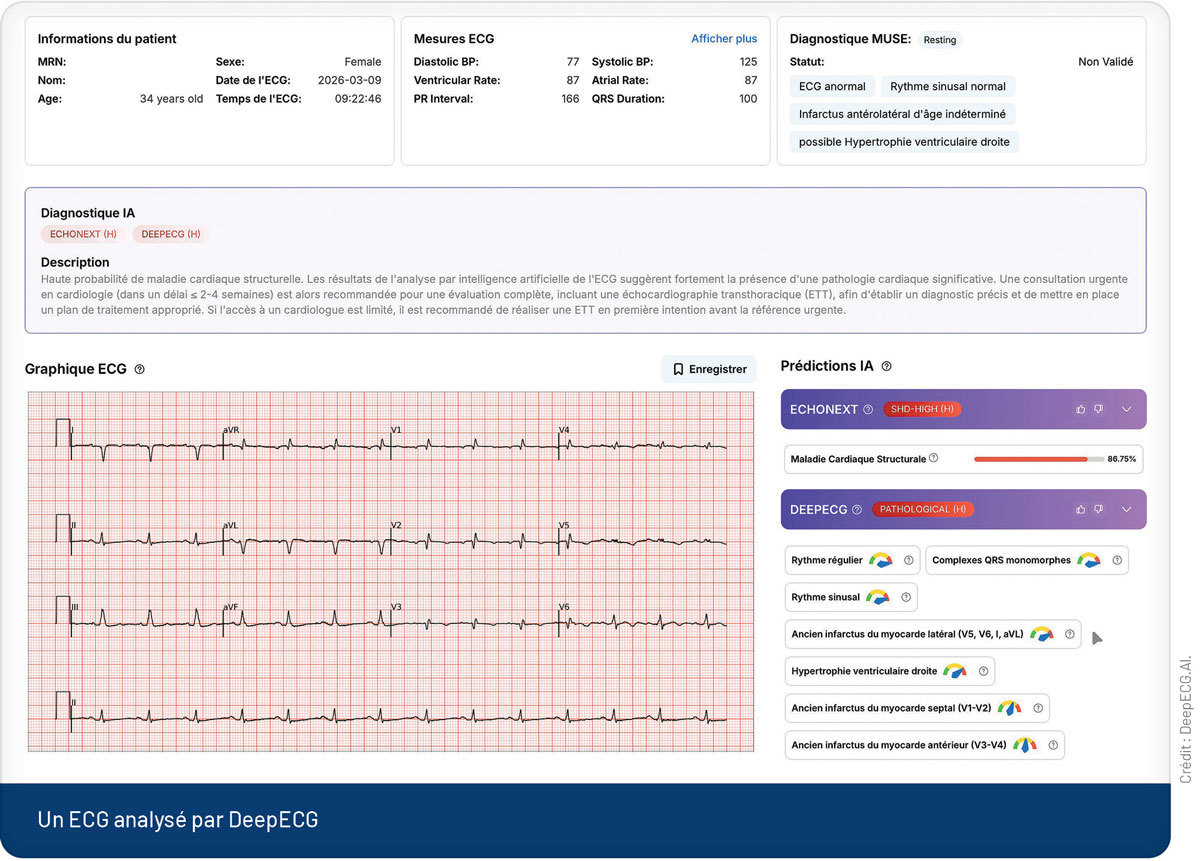
Task: Click the Atrial Rate label
Action: [x=620, y=80]
